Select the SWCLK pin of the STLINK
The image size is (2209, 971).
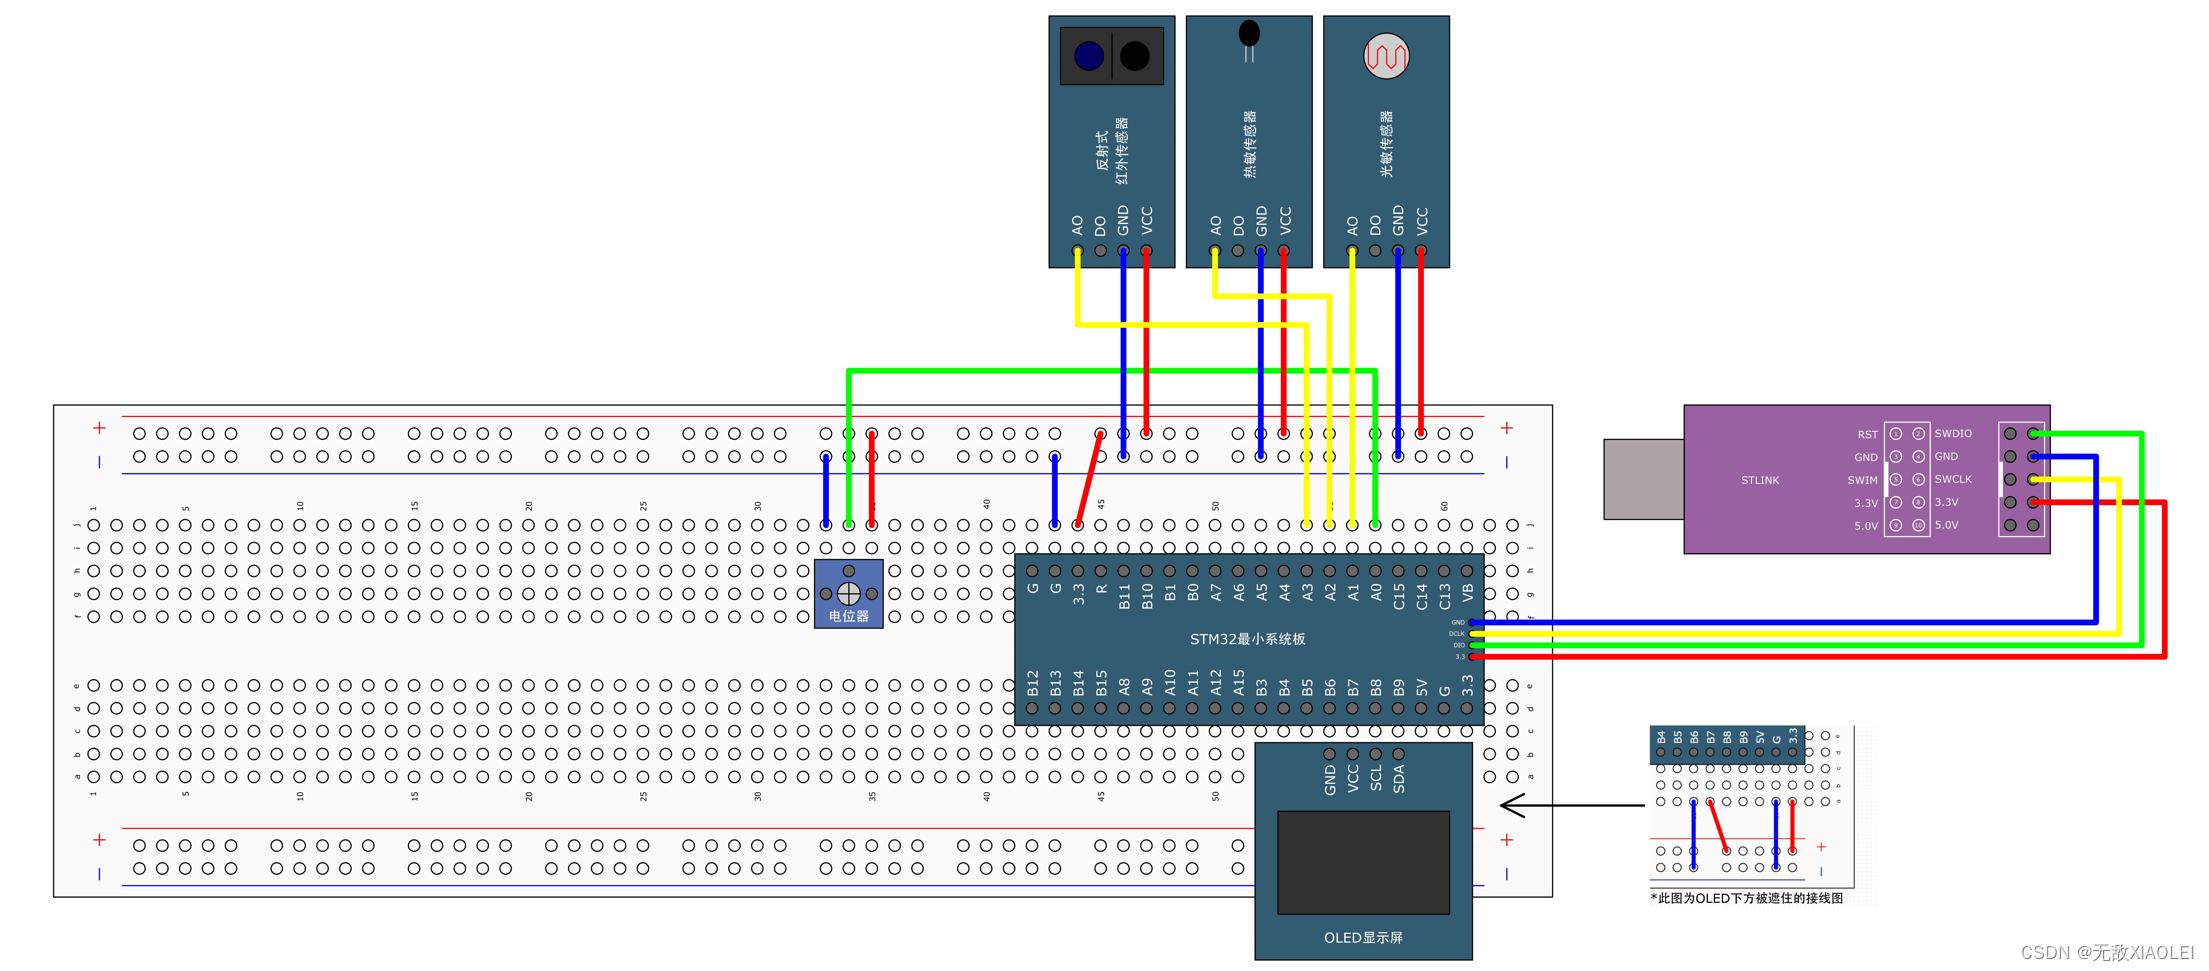tap(1917, 479)
